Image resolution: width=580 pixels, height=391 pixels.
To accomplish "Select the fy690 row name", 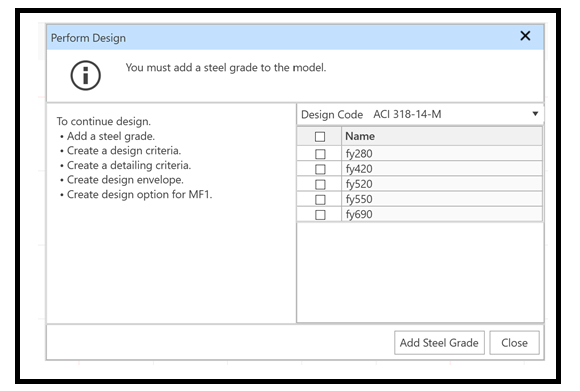I will click(x=359, y=214).
